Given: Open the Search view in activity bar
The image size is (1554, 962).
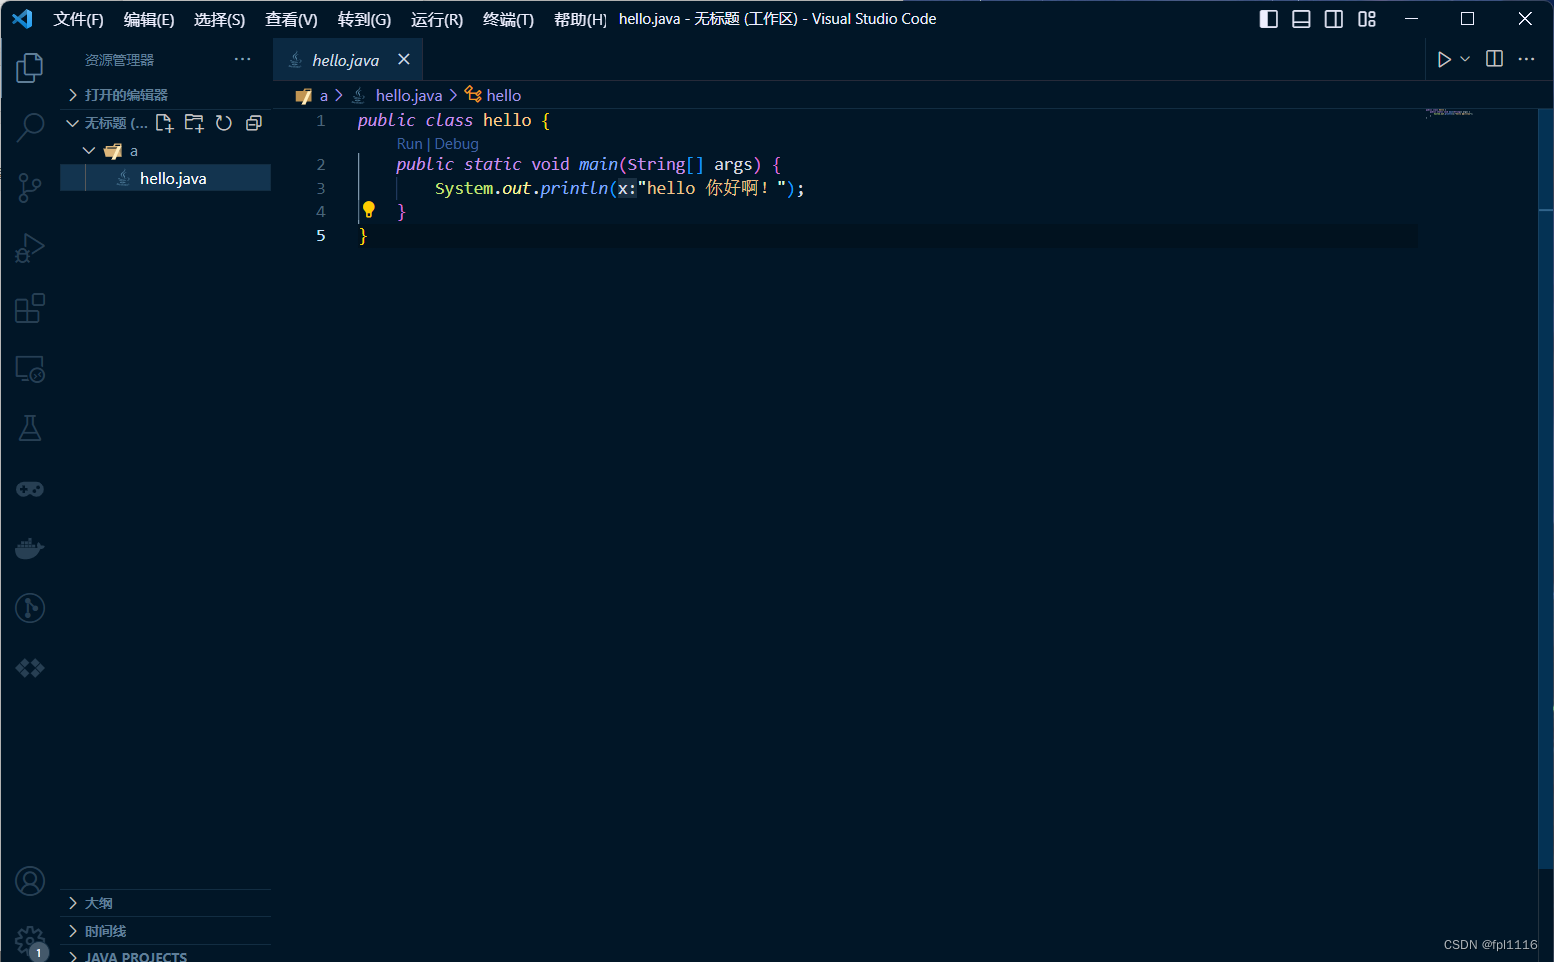Looking at the screenshot, I should (x=29, y=128).
